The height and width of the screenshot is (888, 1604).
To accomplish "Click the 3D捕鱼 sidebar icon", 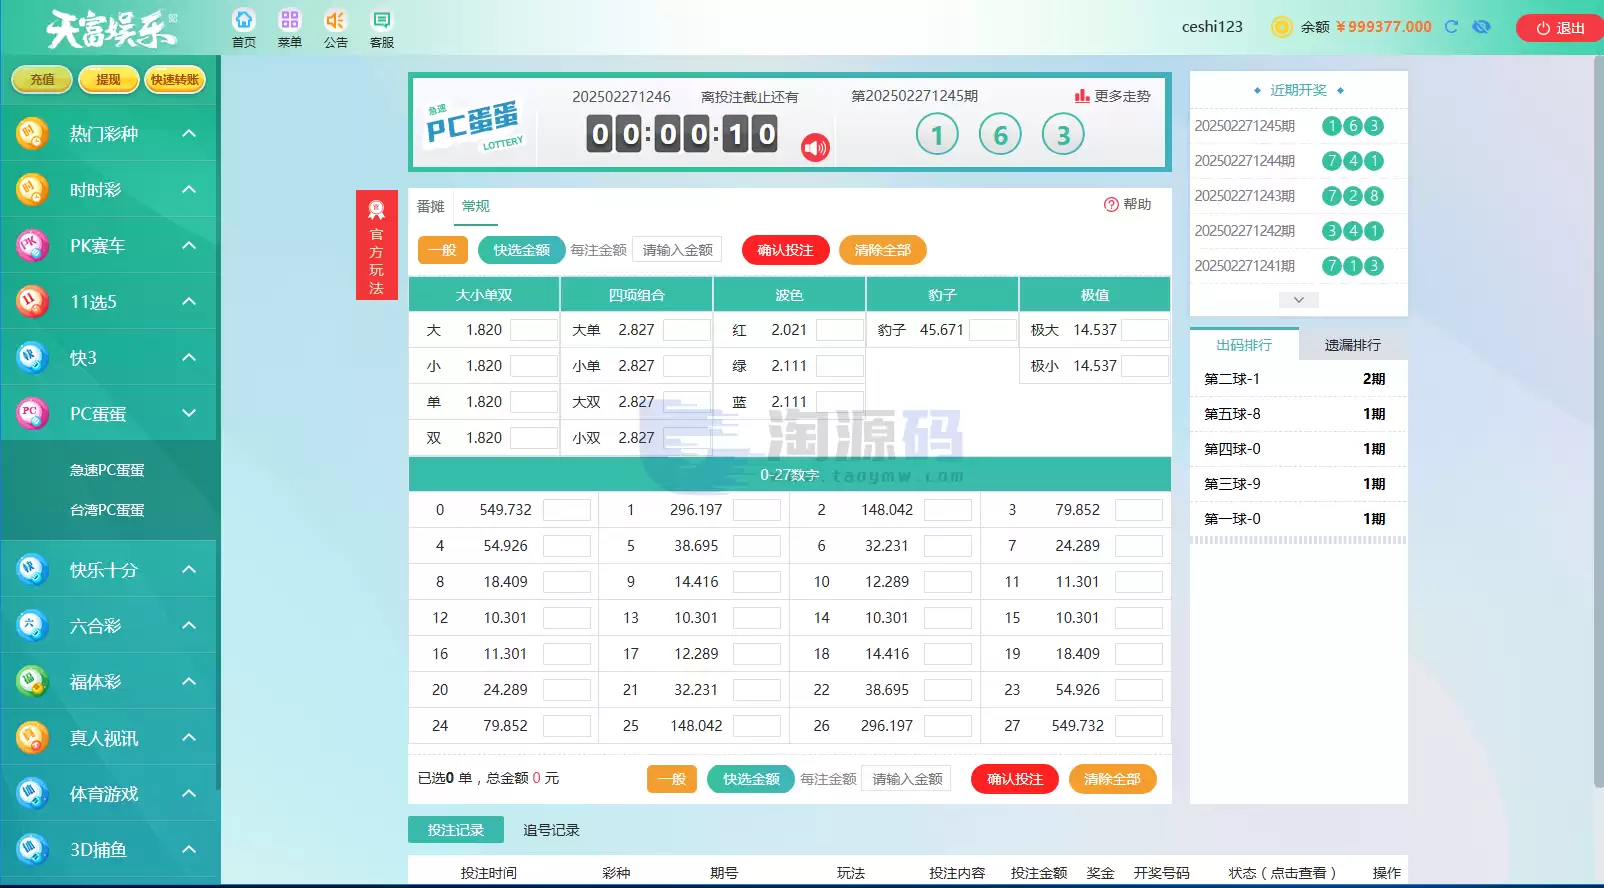I will [32, 849].
